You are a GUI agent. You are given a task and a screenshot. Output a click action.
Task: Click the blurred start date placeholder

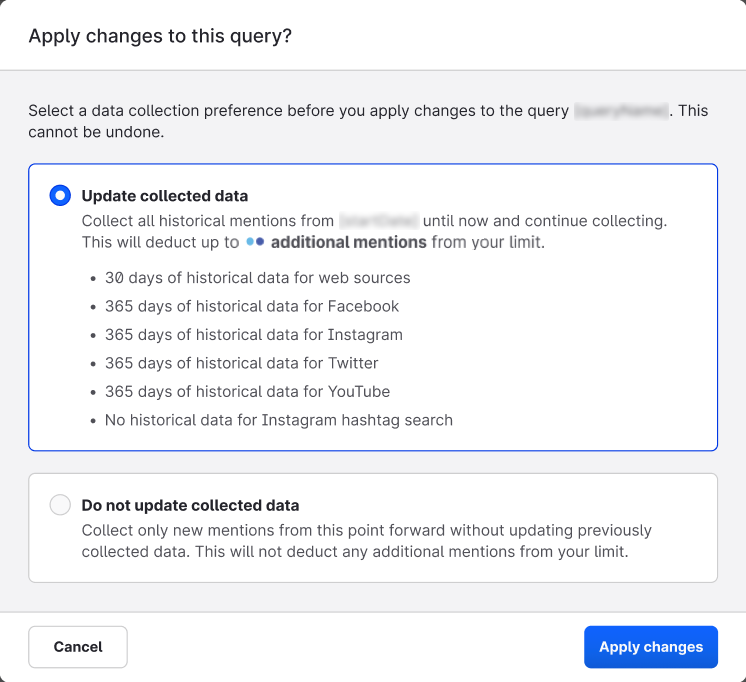379,221
